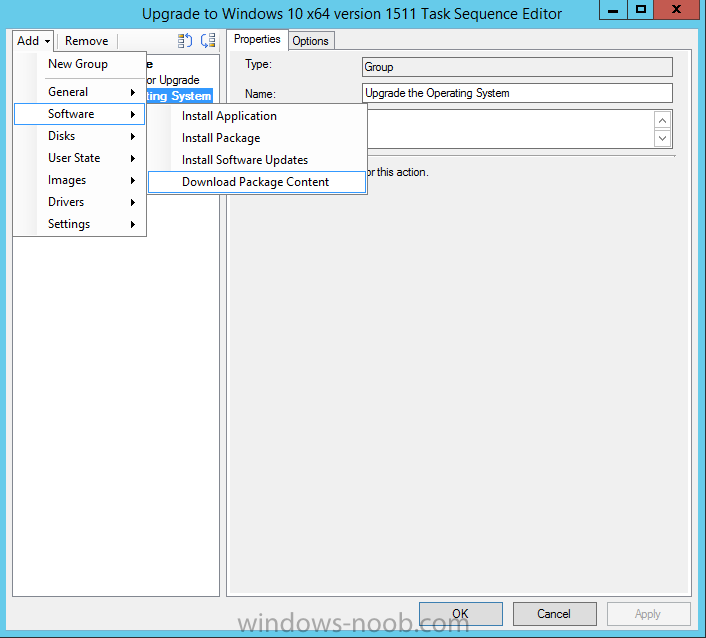
Task: Select the 'or Upgrade' tree item
Action: click(173, 80)
